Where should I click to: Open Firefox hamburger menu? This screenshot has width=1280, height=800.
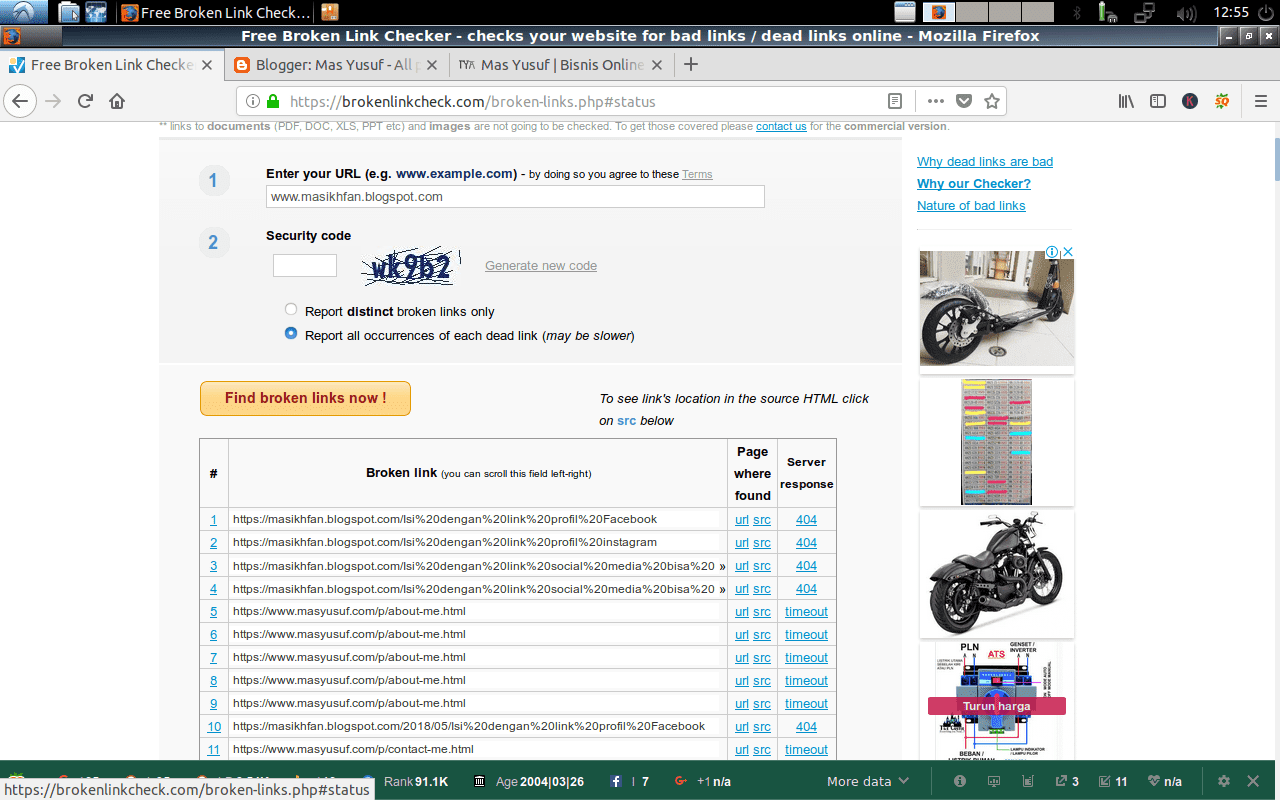1260,101
